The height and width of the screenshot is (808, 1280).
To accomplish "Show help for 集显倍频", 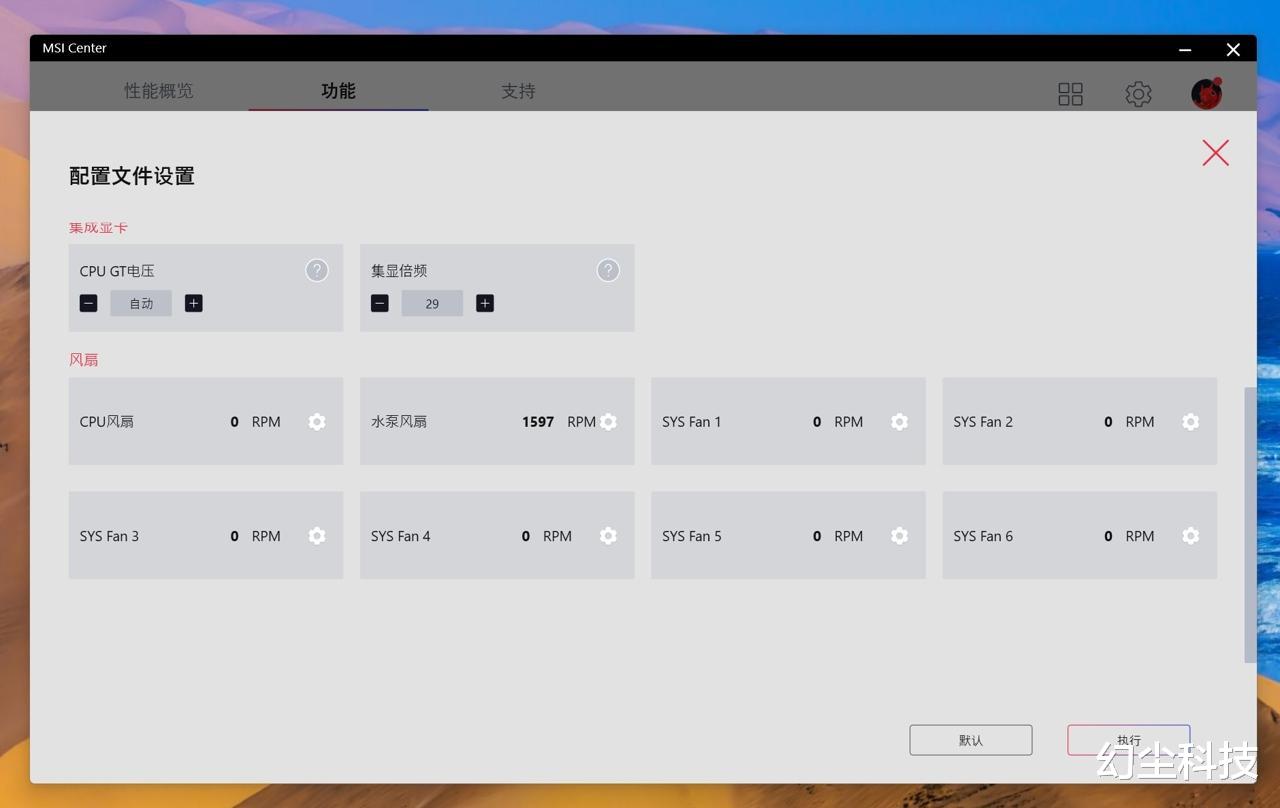I will click(x=608, y=270).
